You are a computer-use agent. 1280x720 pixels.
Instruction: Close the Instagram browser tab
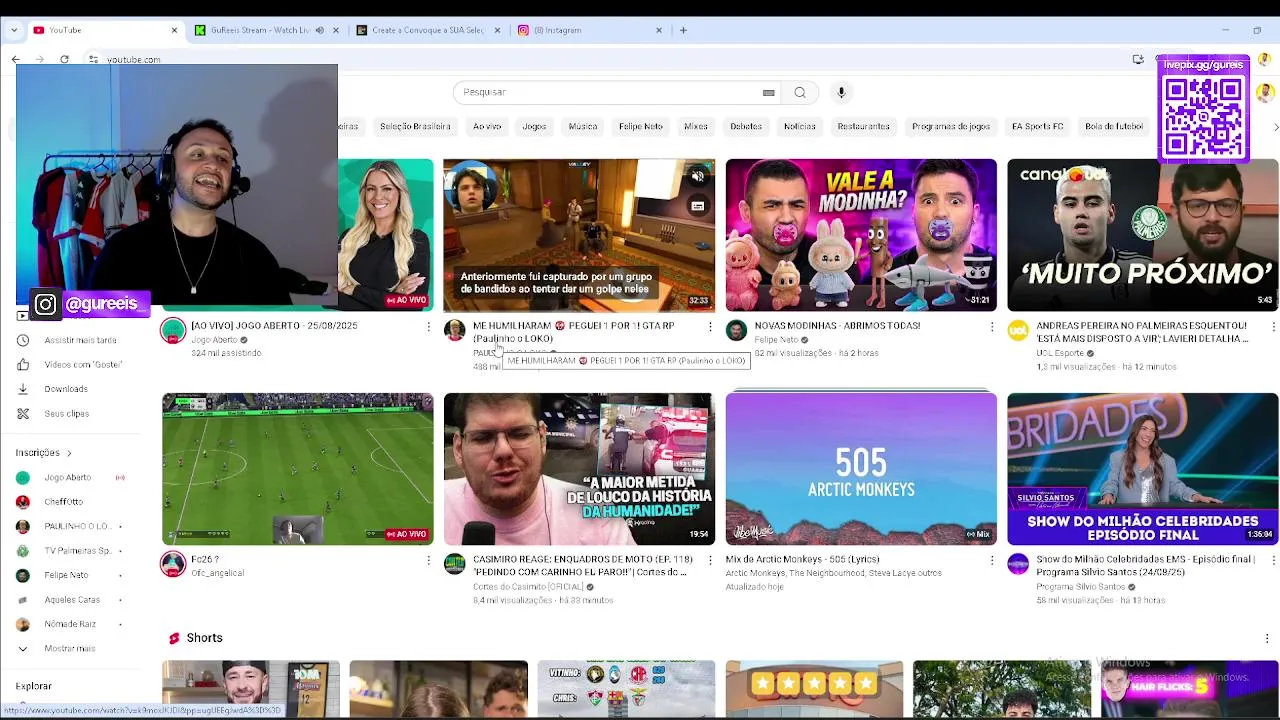tap(658, 30)
